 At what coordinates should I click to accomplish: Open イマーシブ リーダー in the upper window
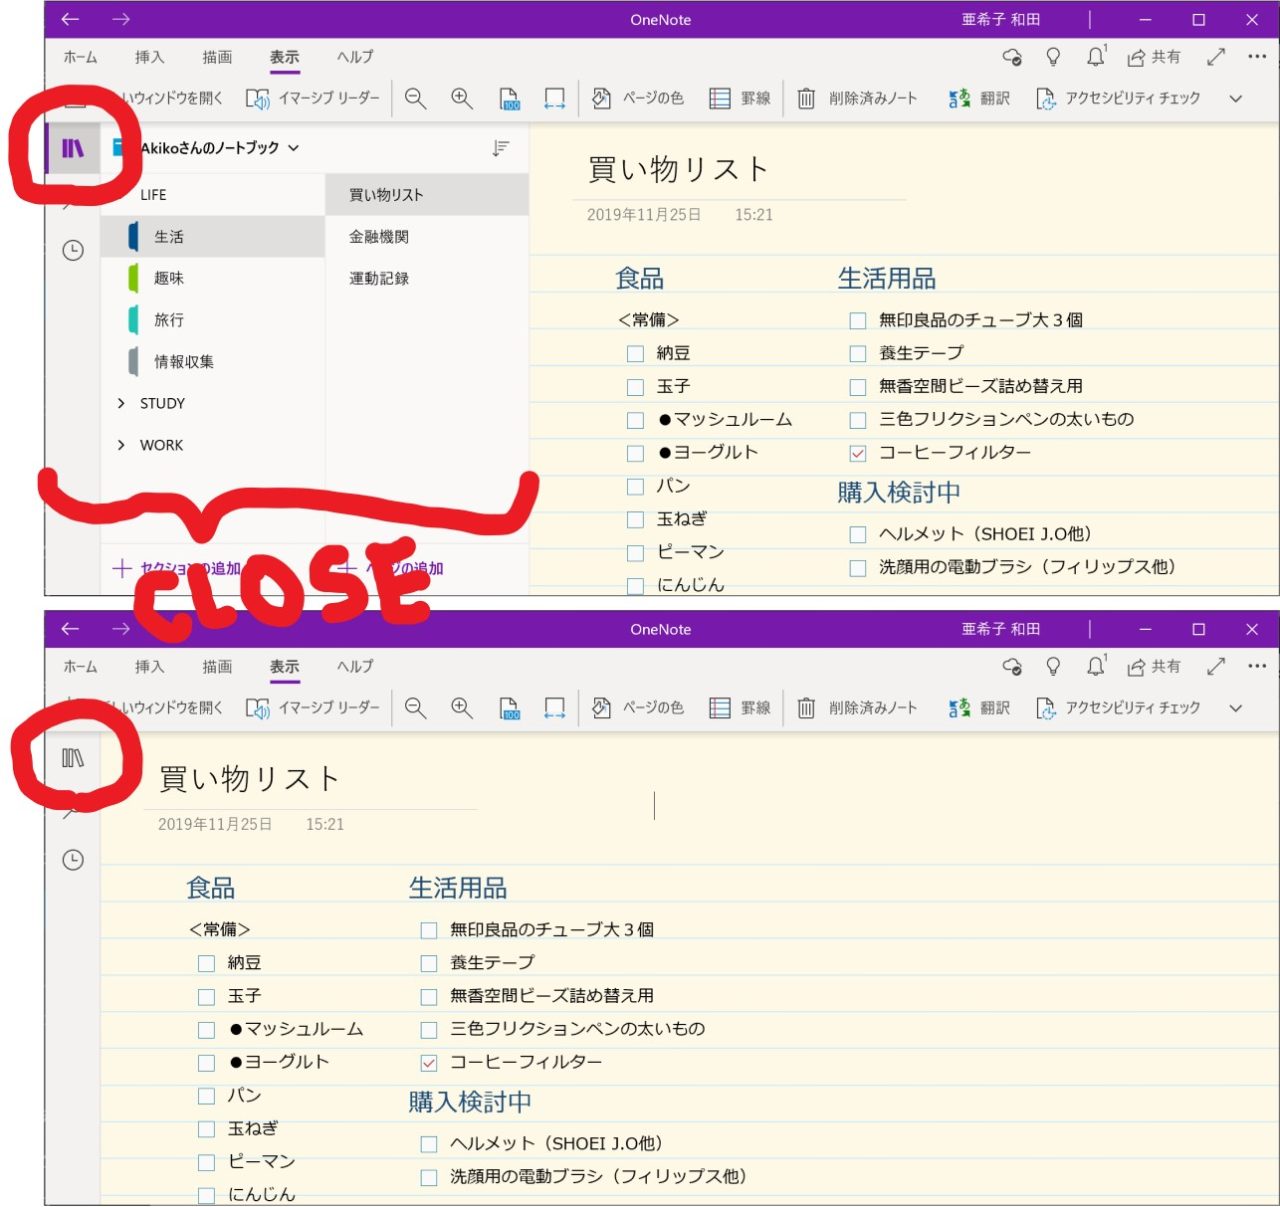tap(314, 98)
